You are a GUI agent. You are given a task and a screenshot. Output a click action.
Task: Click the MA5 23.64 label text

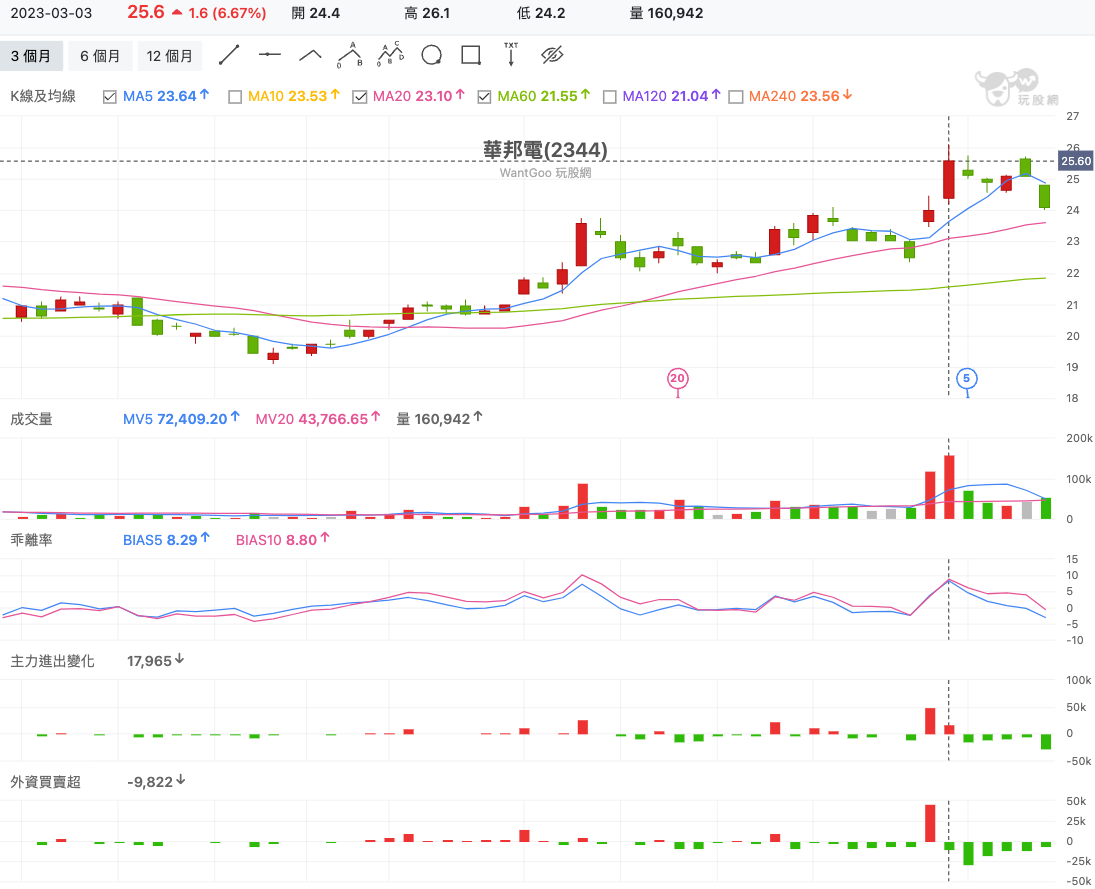coord(160,96)
